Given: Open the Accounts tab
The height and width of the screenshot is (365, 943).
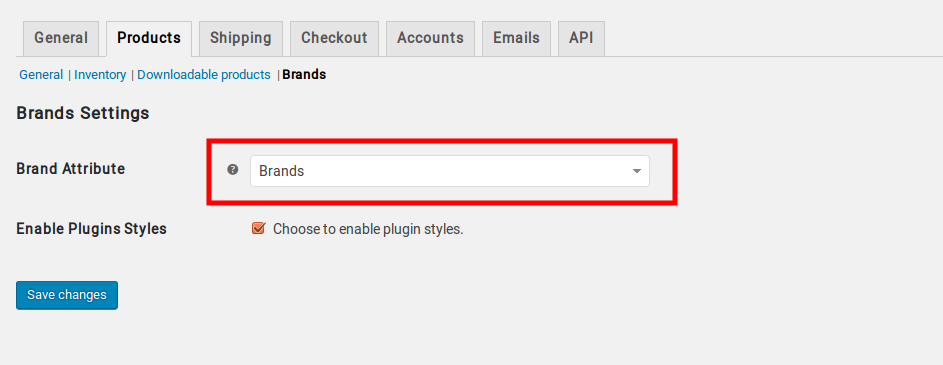Looking at the screenshot, I should tap(431, 38).
